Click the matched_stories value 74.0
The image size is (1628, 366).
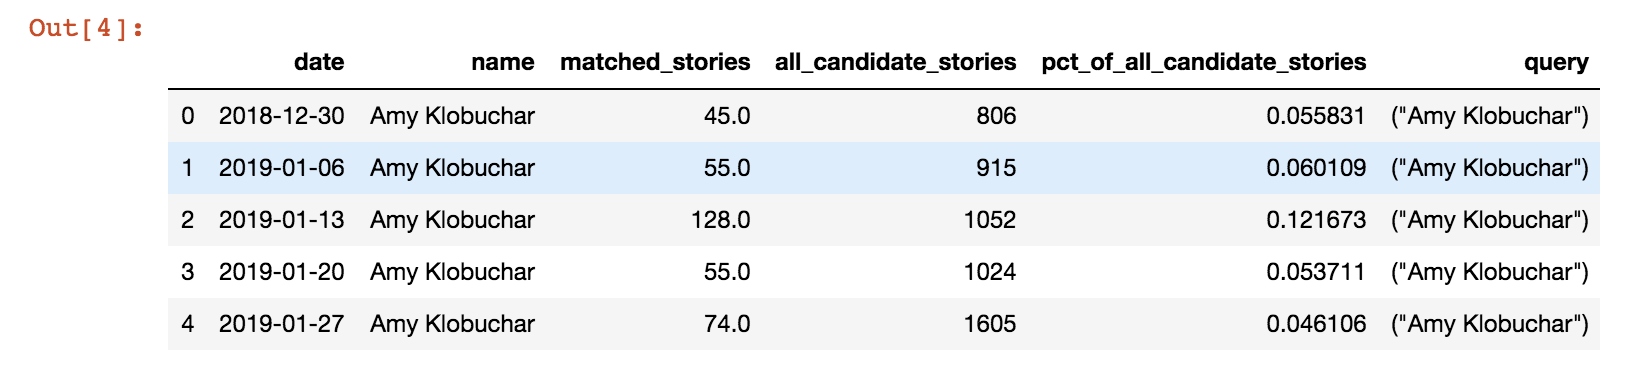[727, 324]
